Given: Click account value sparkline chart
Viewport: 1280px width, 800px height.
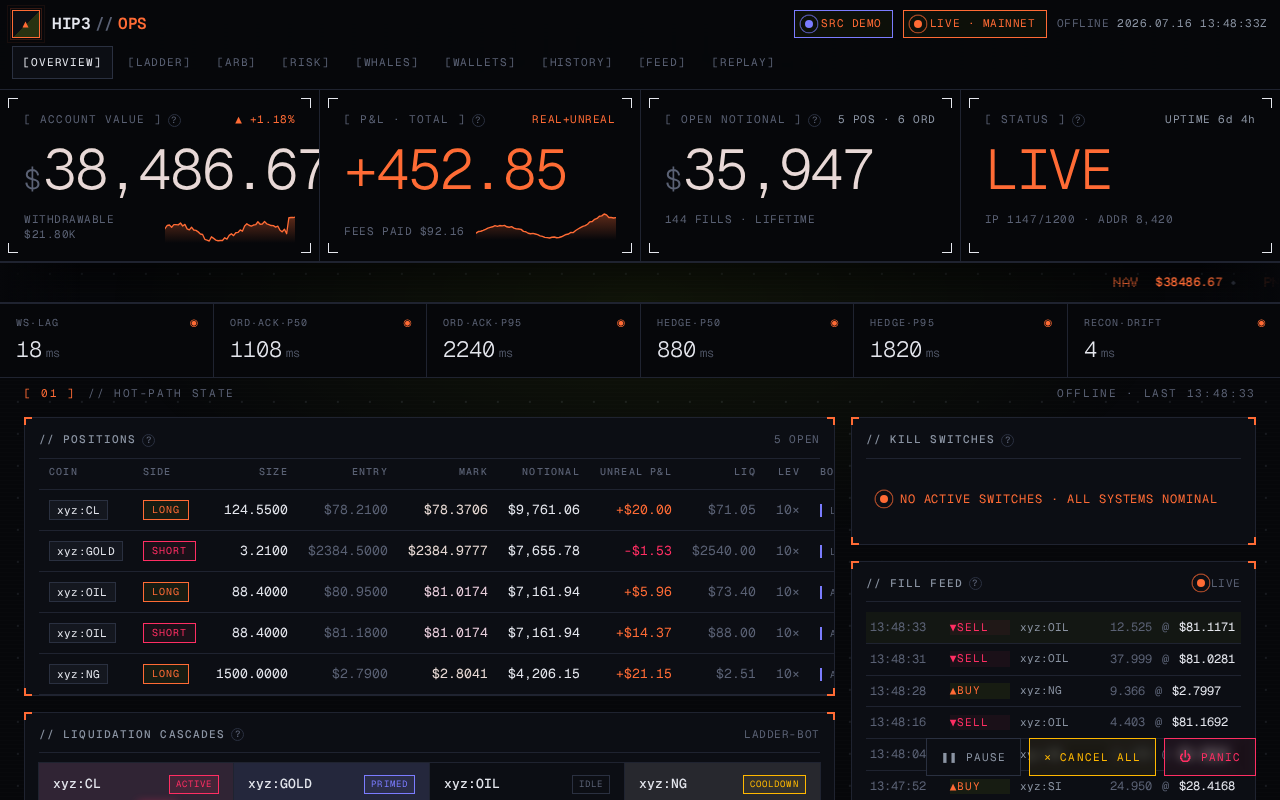Looking at the screenshot, I should [230, 229].
